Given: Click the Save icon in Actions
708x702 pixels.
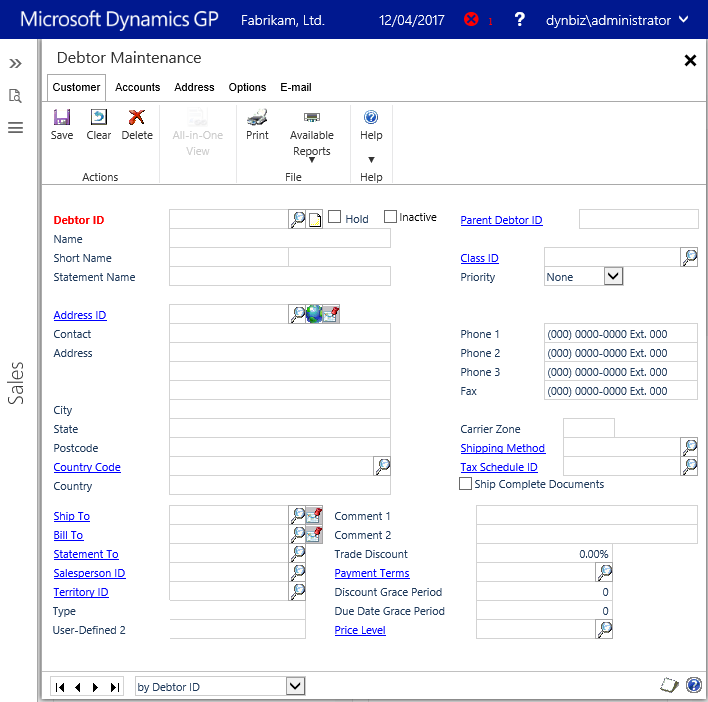Looking at the screenshot, I should 62,118.
